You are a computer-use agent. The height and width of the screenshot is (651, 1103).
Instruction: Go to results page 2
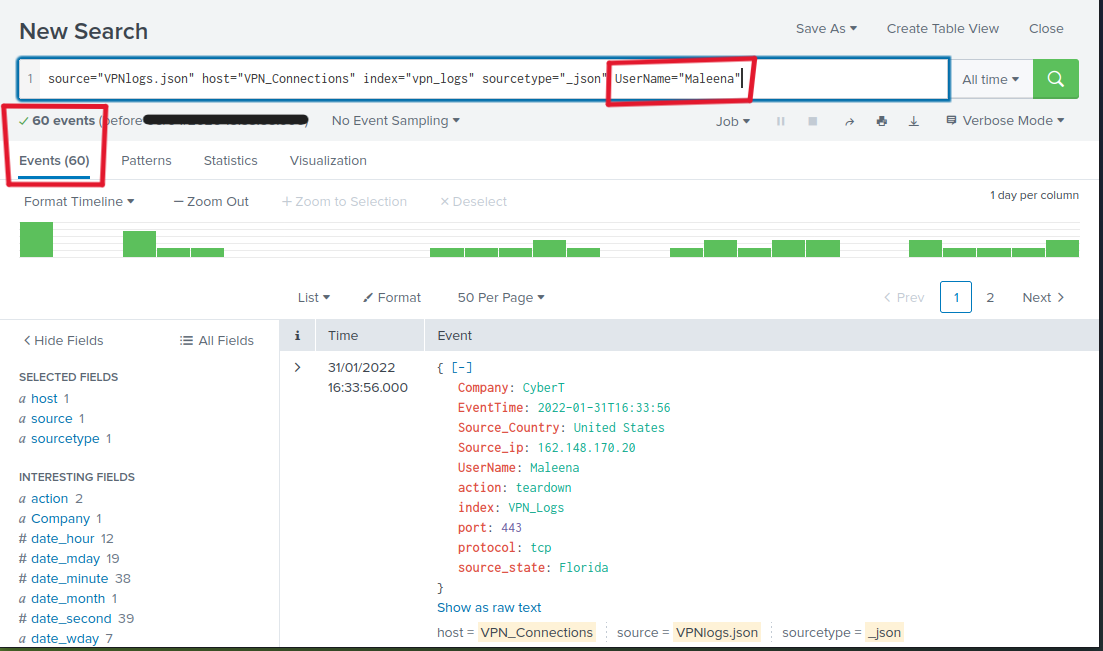[990, 297]
